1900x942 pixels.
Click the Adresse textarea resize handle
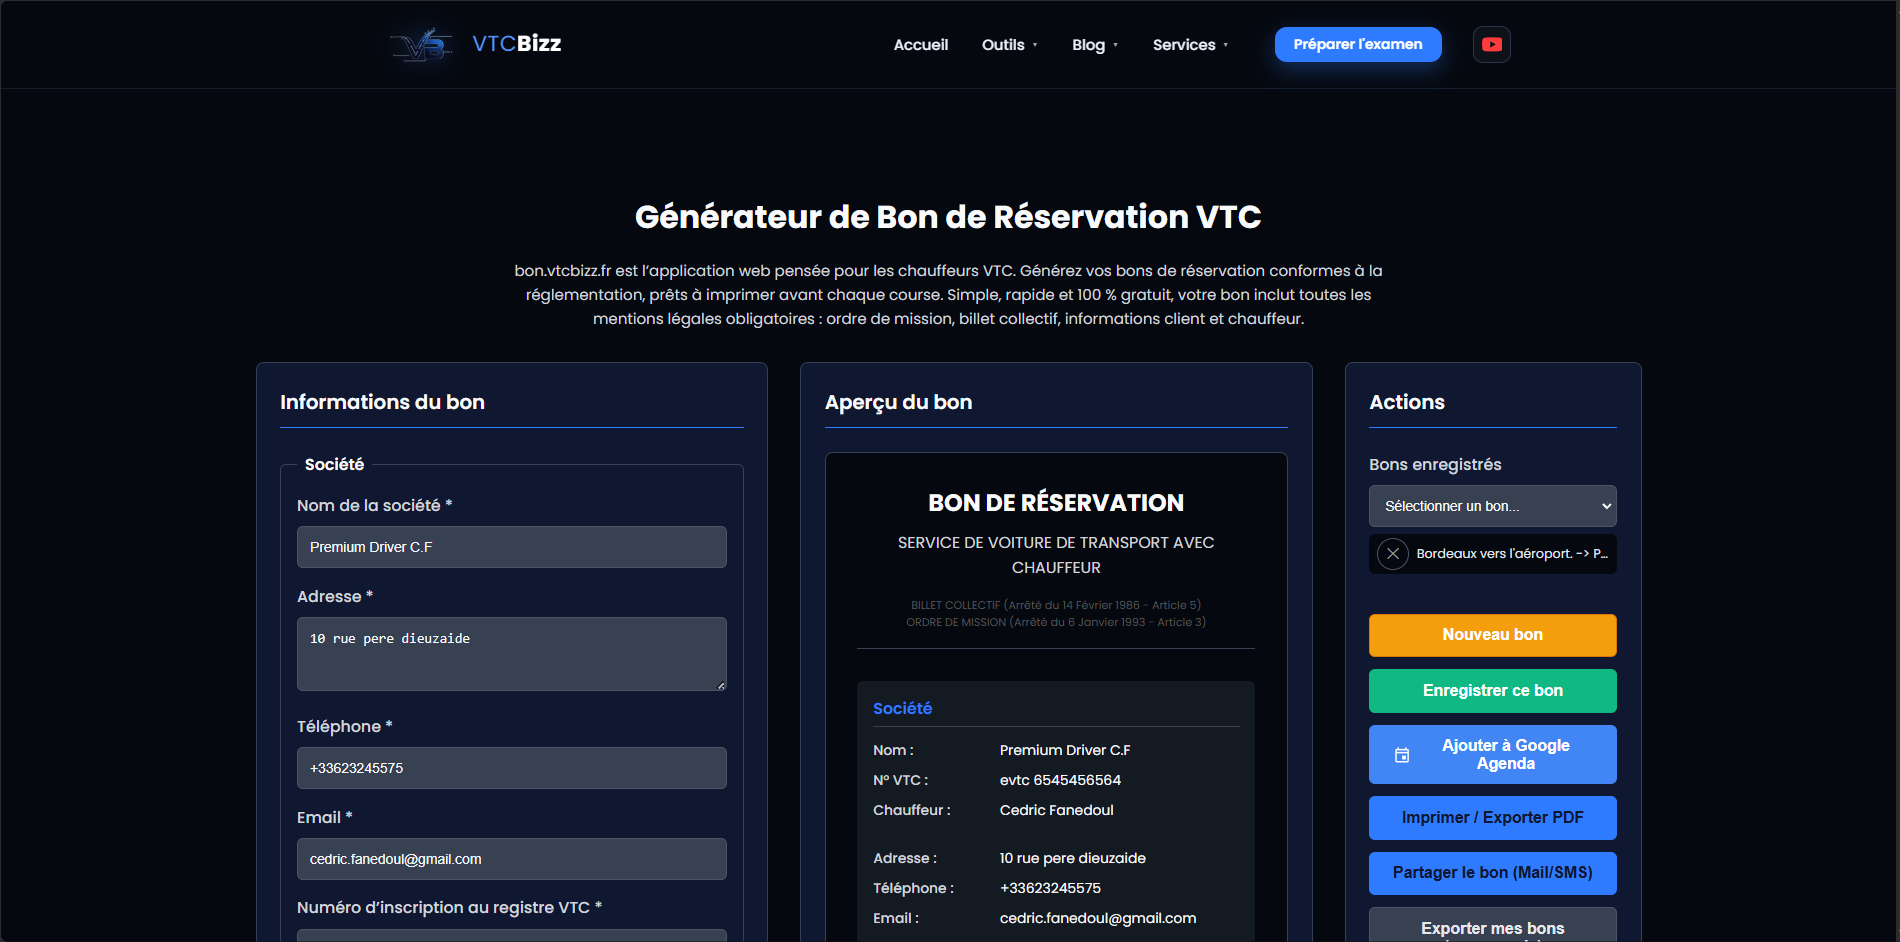click(721, 685)
